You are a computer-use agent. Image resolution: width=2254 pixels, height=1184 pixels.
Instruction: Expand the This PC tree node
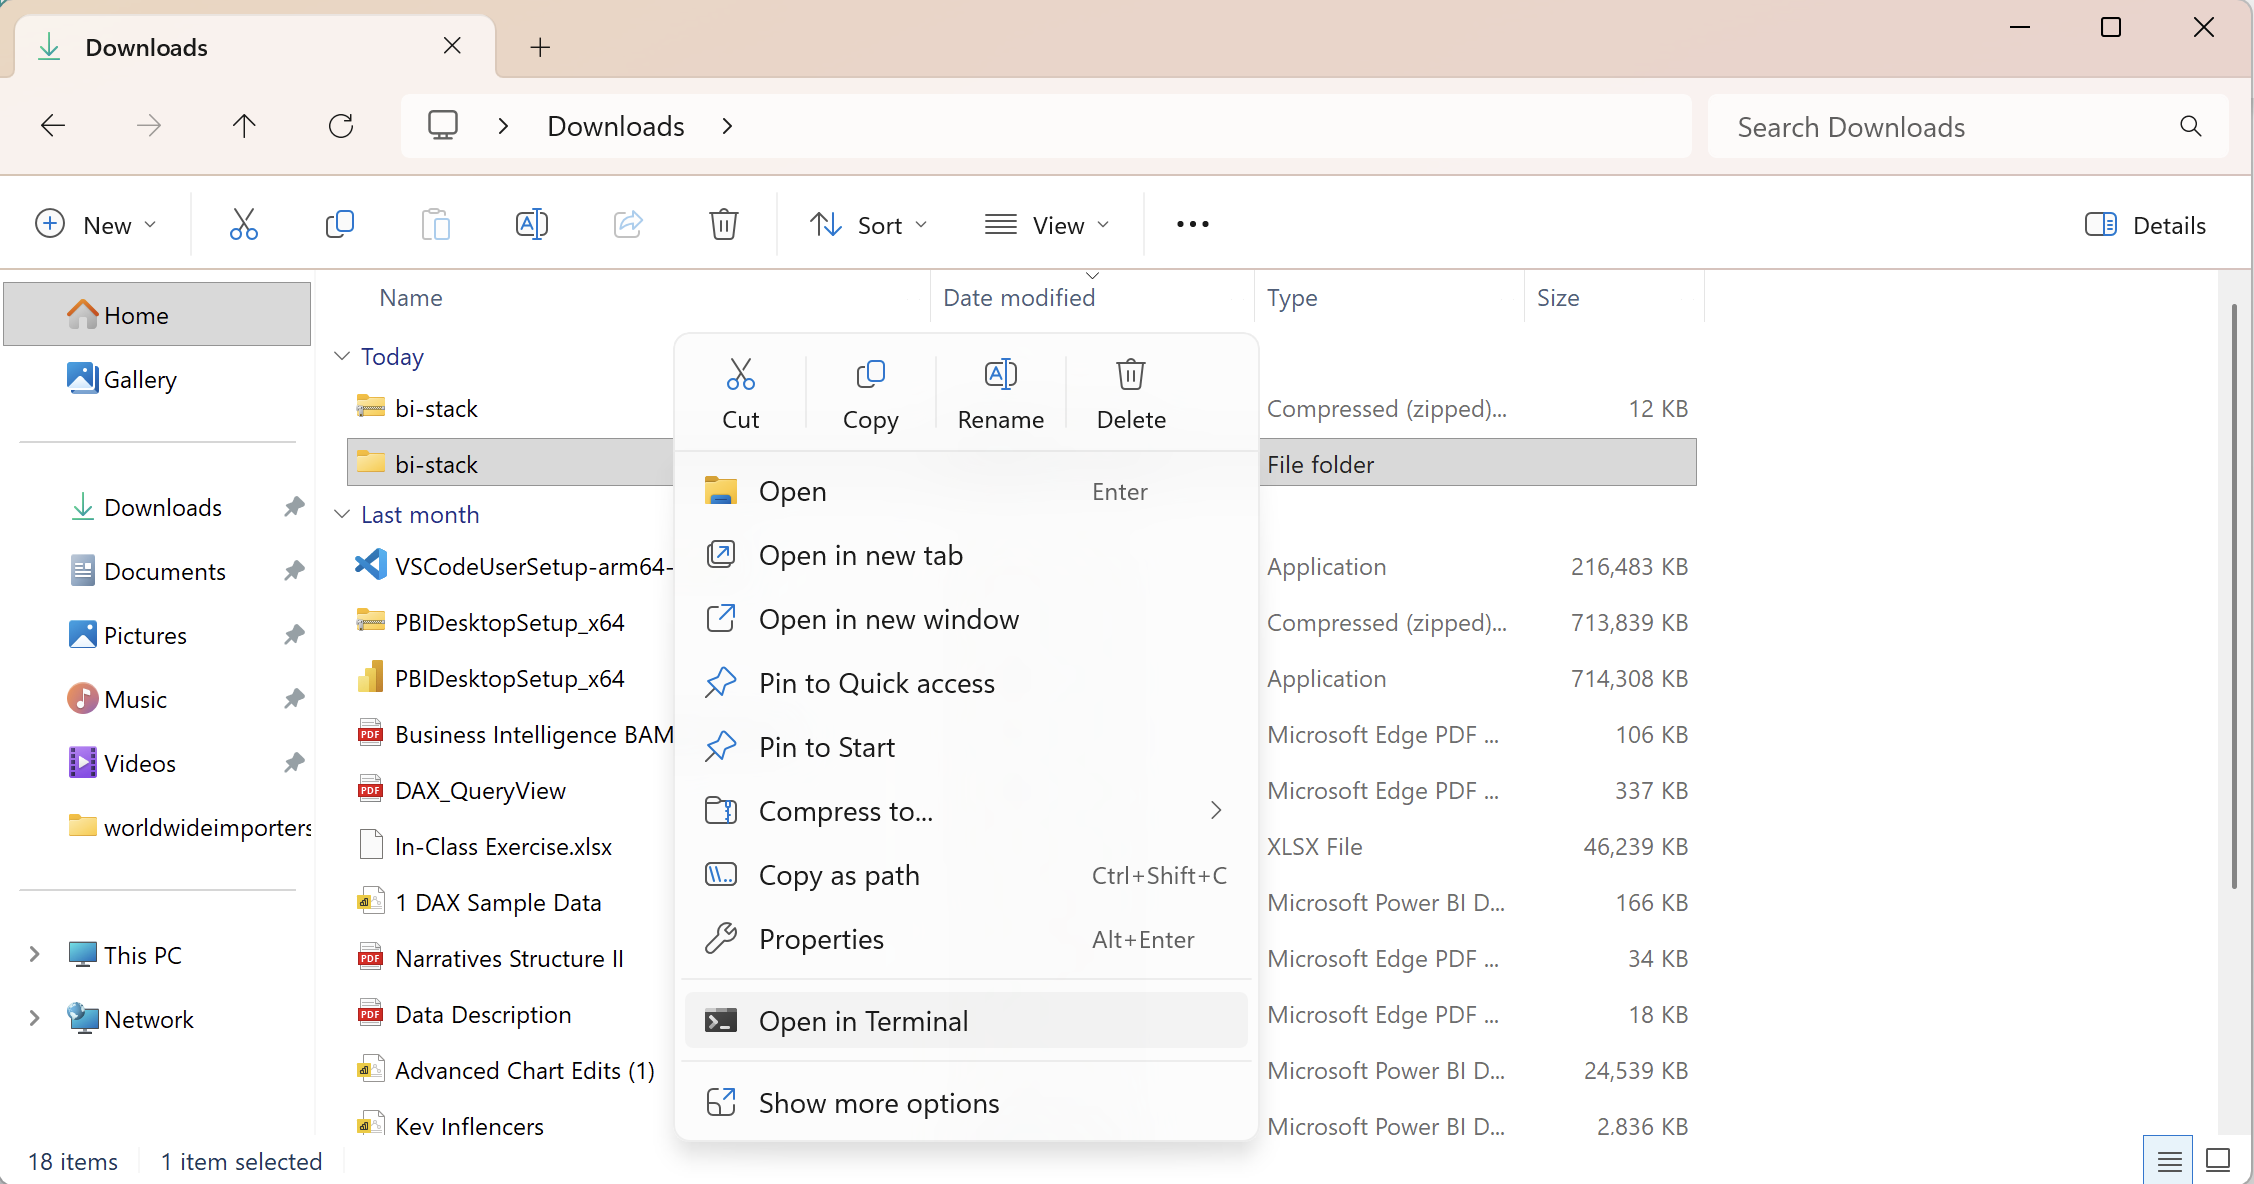point(35,954)
